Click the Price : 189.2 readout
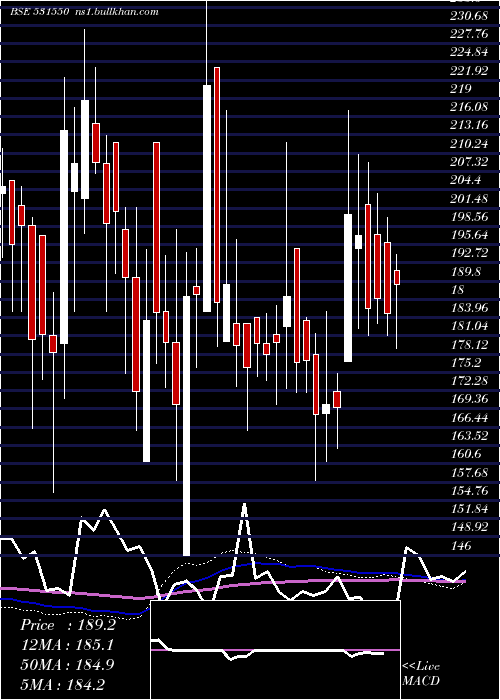The width and height of the screenshot is (500, 700). click(x=68, y=625)
